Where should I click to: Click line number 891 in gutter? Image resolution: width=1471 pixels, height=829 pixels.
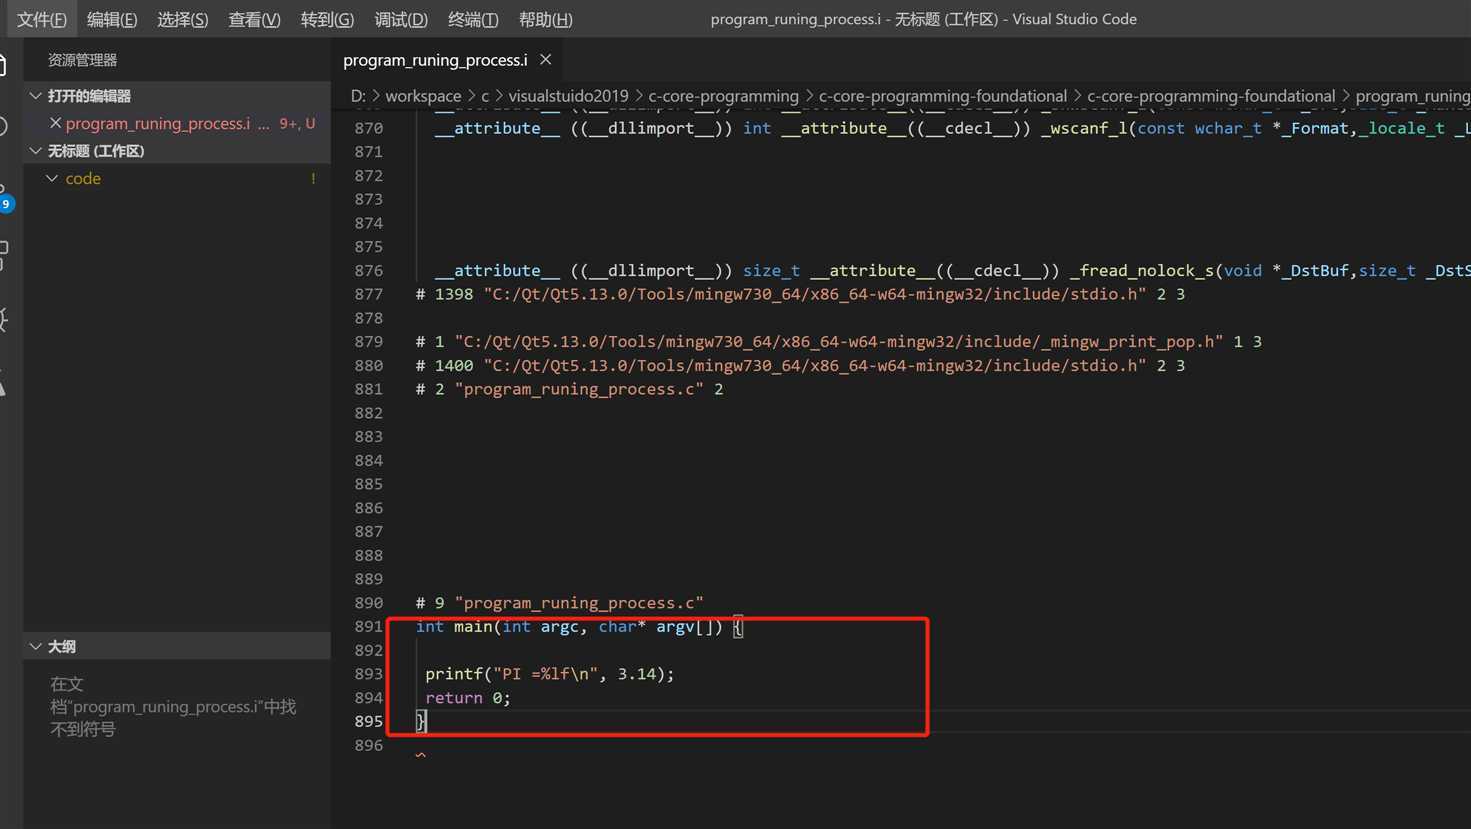tap(369, 627)
